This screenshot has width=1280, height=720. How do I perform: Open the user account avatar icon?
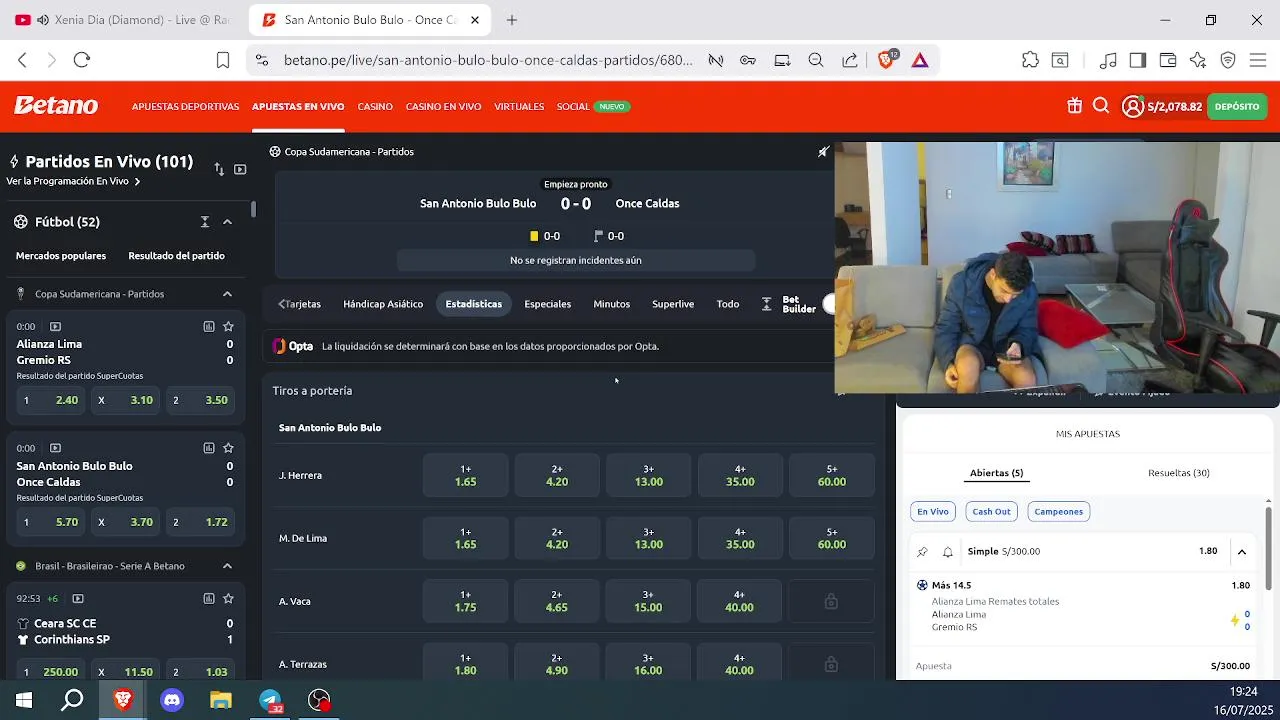pyautogui.click(x=1133, y=106)
